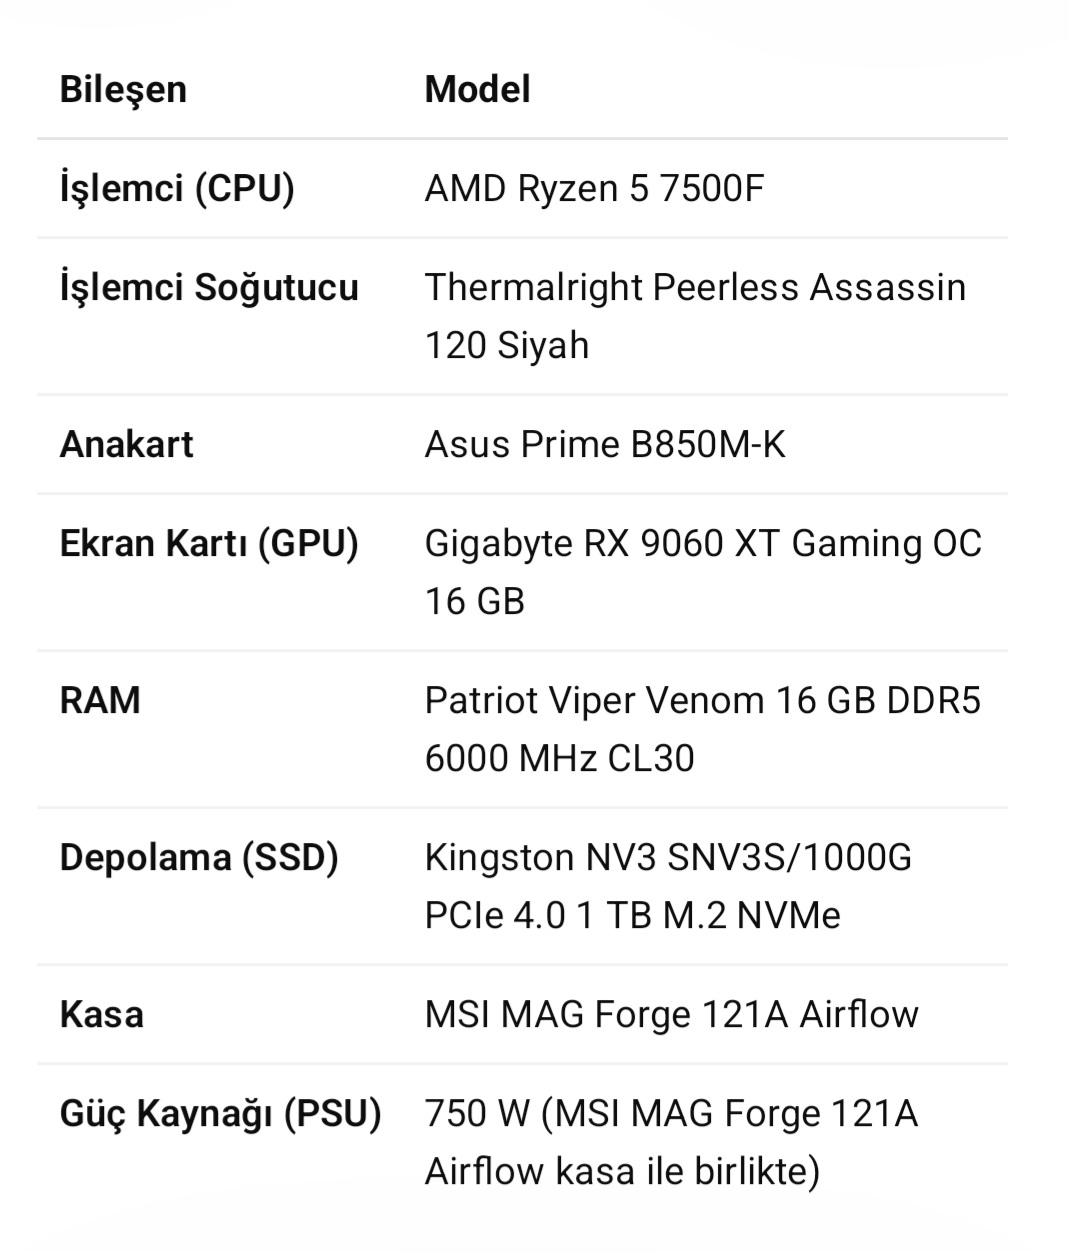Click AMD Ryzen 5 7500F text
The image size is (1069, 1251).
coord(594,188)
